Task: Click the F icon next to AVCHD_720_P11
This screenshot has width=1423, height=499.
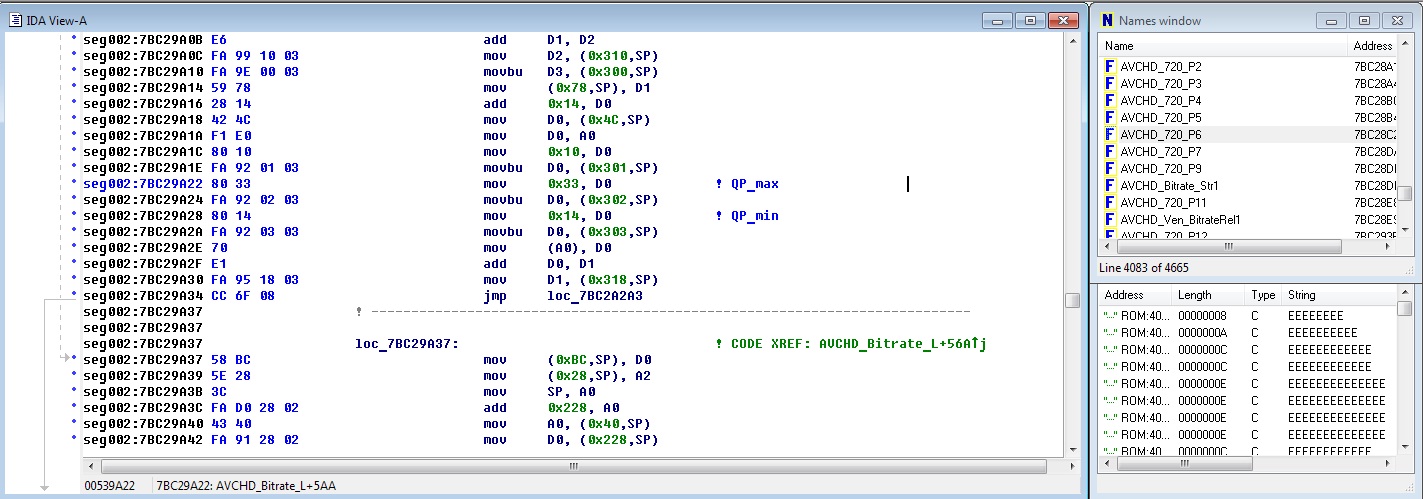Action: [x=1109, y=202]
